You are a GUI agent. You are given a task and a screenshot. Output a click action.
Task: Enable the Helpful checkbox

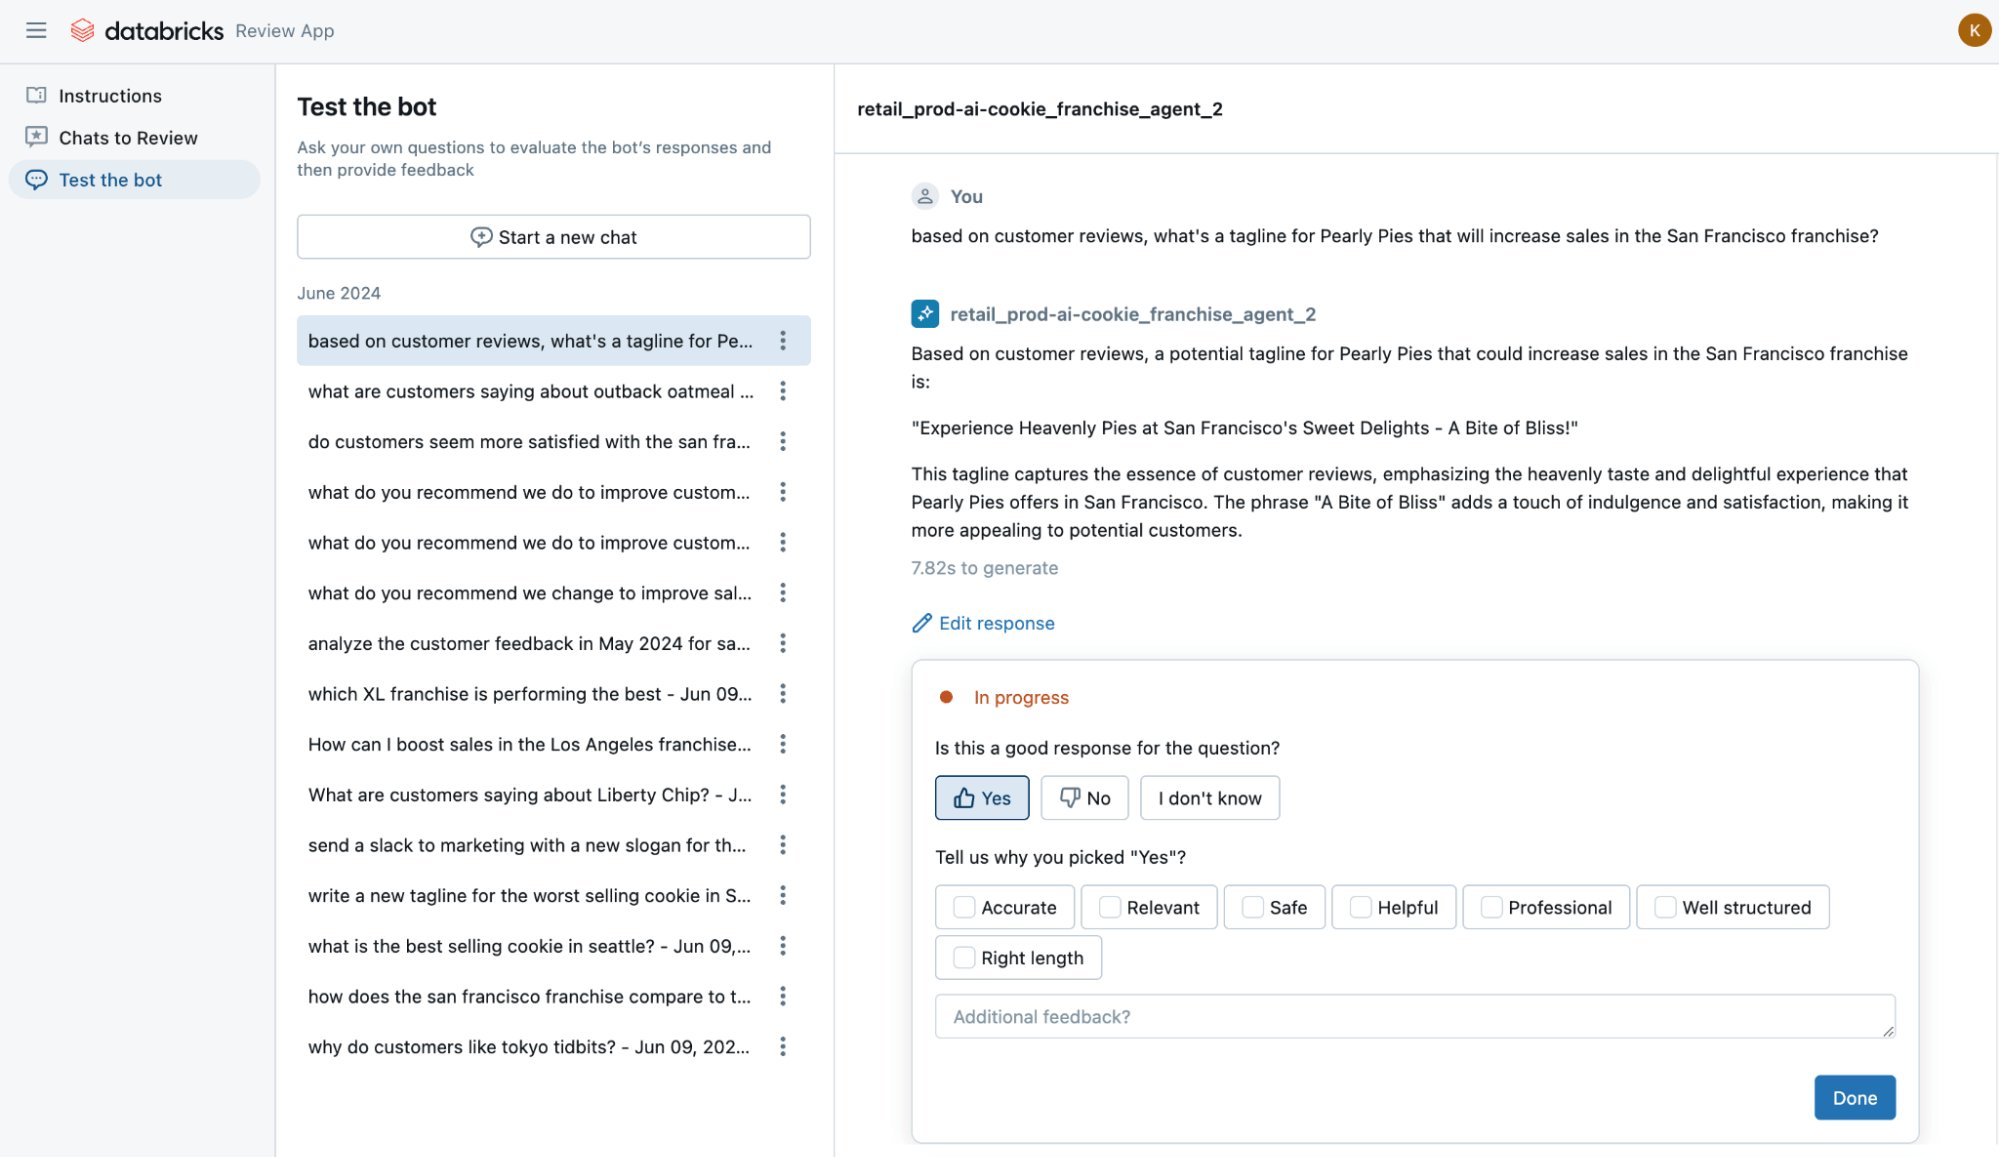click(1360, 907)
